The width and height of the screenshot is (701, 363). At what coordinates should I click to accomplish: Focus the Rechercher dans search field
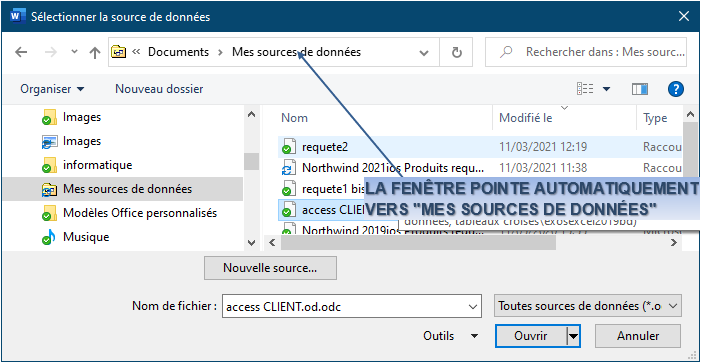tap(586, 52)
